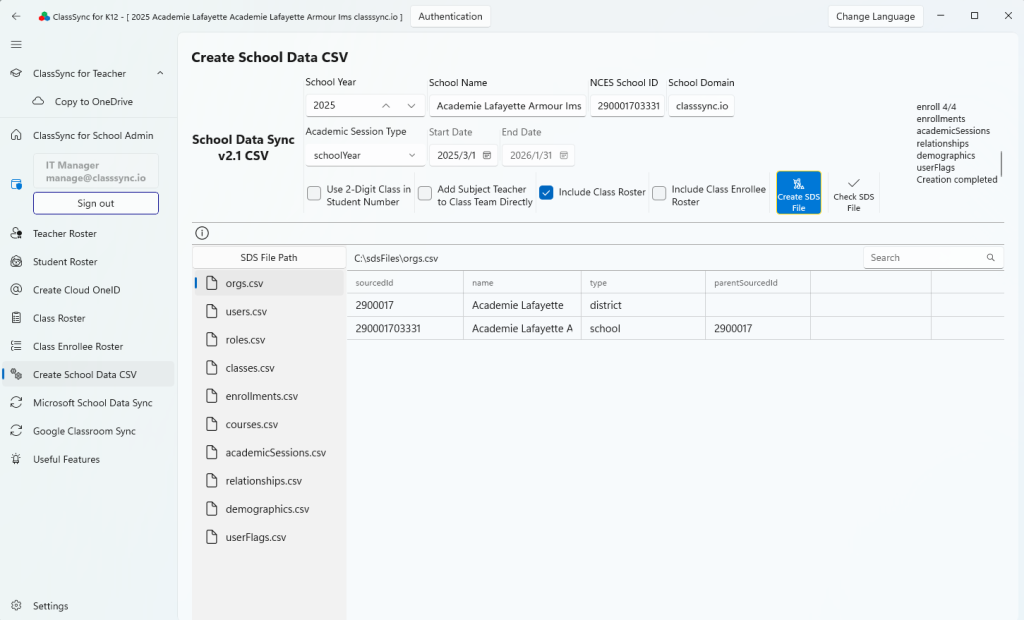Click the 'district' type cell
Image resolution: width=1024 pixels, height=620 pixels.
643,305
